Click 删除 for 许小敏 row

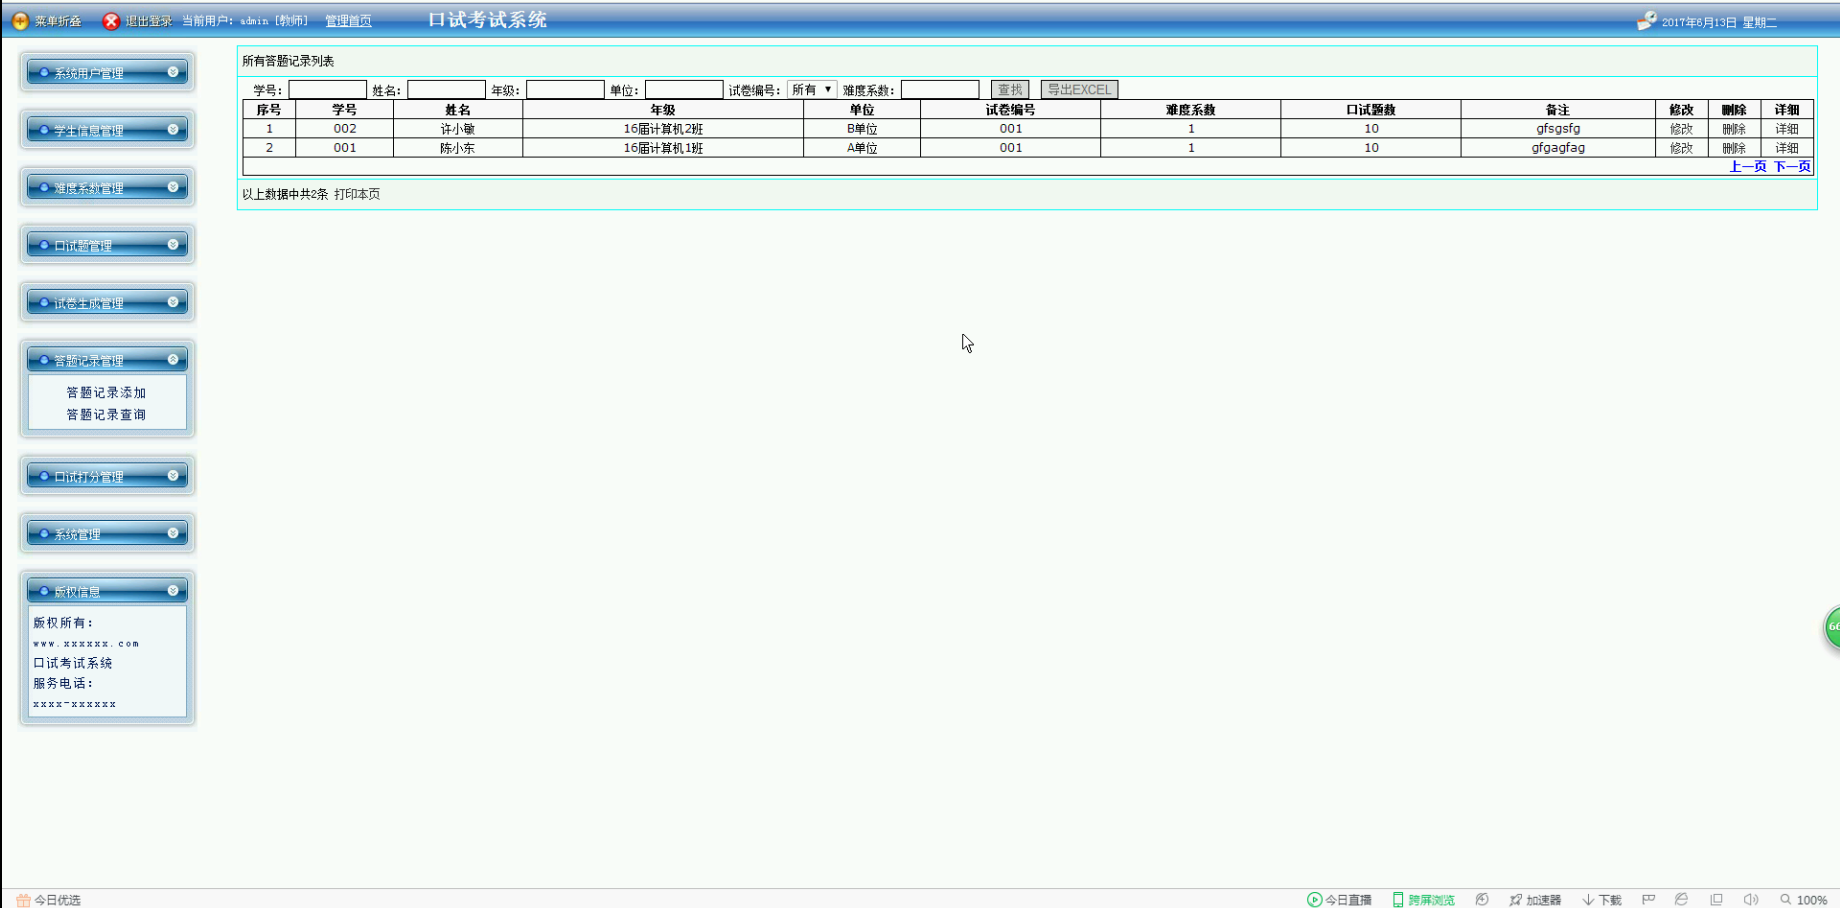[1734, 129]
